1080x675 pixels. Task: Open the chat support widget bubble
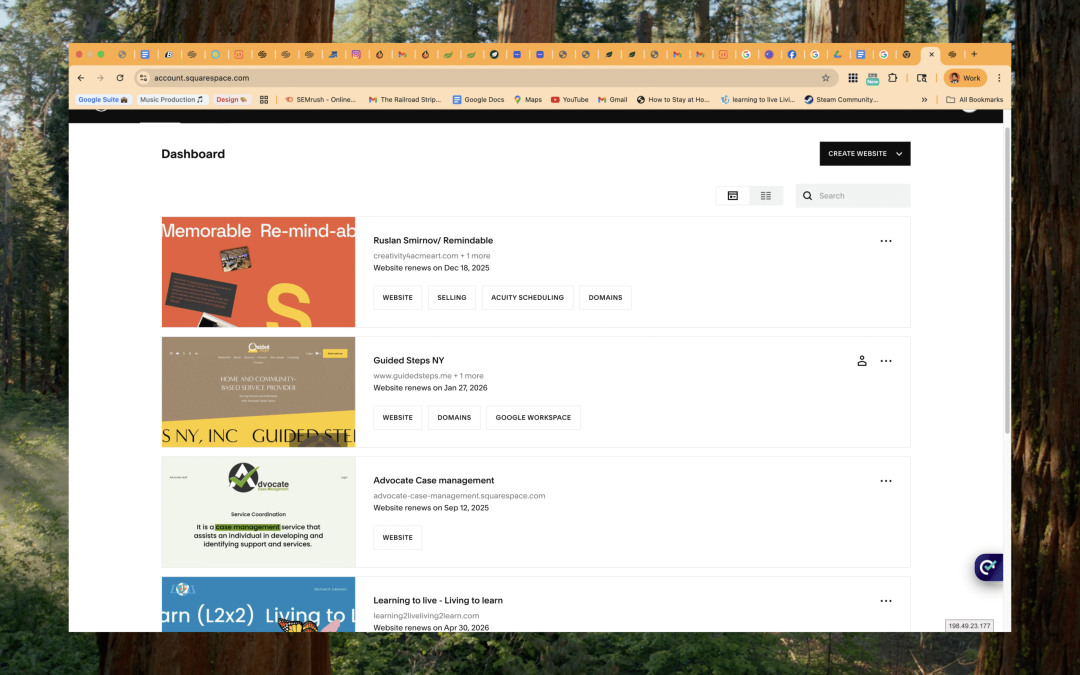tap(987, 567)
